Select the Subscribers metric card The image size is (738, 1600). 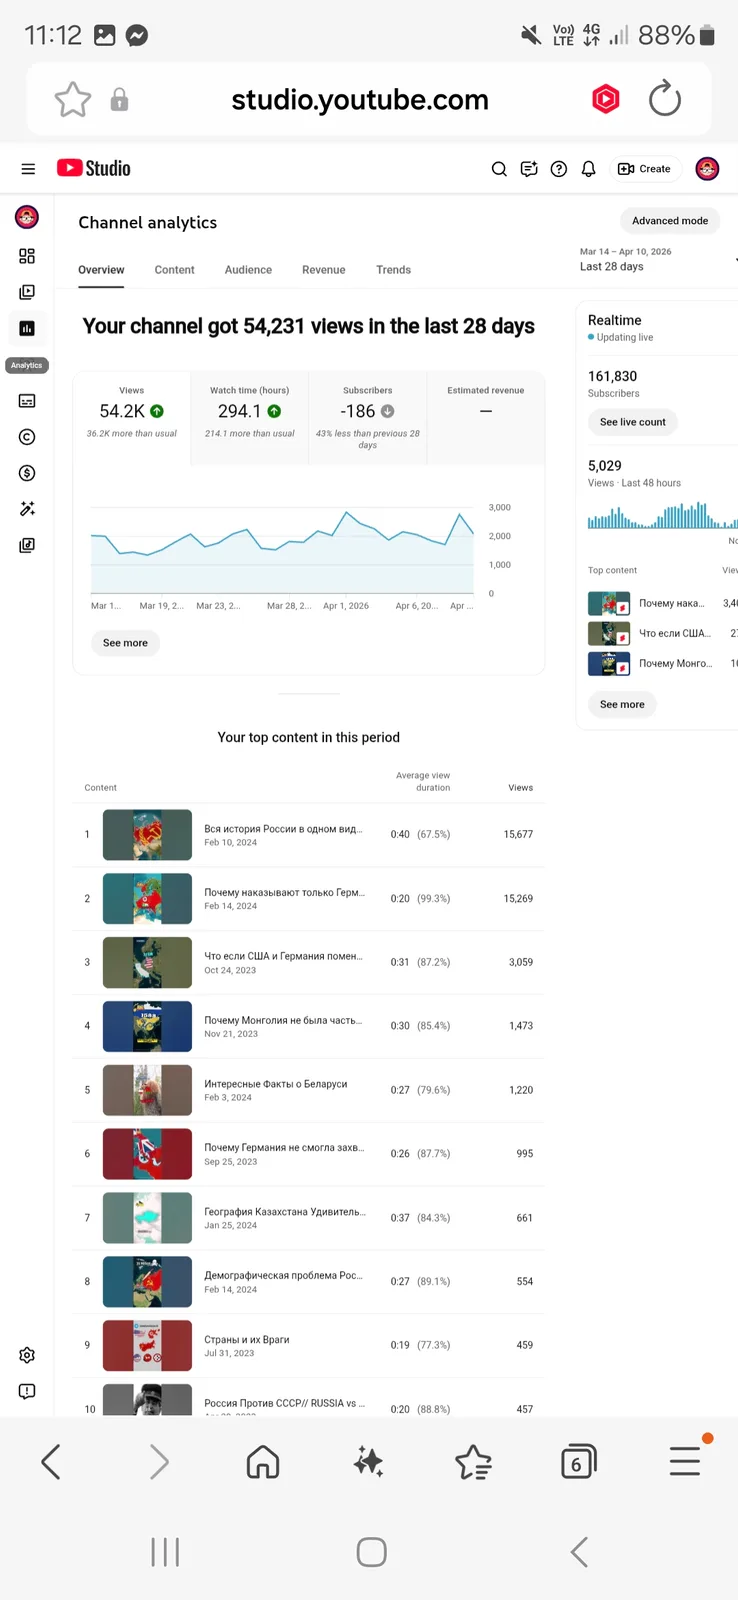tap(368, 418)
